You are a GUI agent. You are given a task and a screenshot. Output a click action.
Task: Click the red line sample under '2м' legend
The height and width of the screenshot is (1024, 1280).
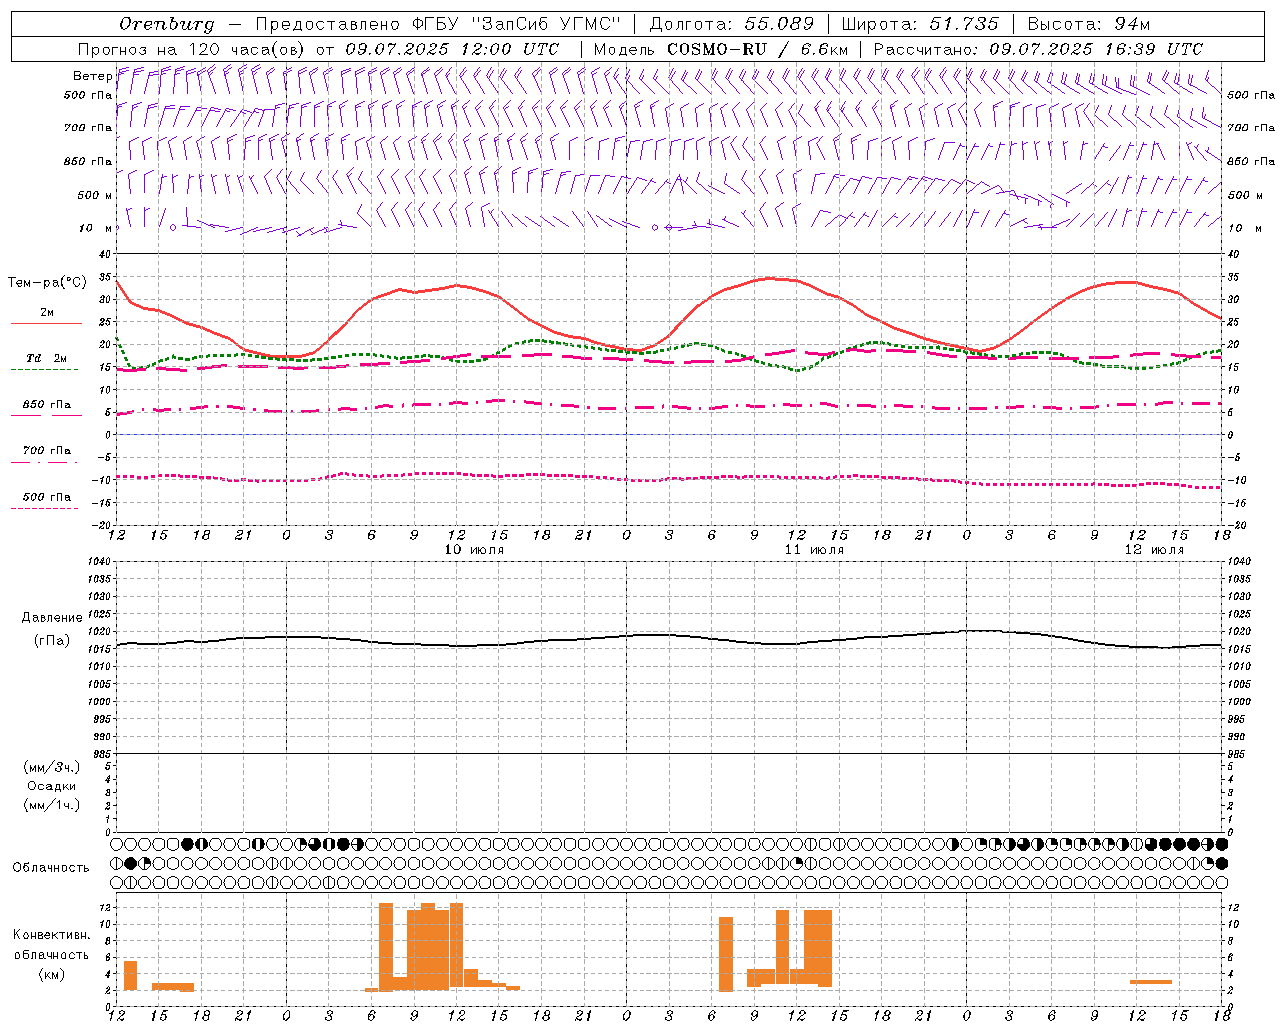46,323
